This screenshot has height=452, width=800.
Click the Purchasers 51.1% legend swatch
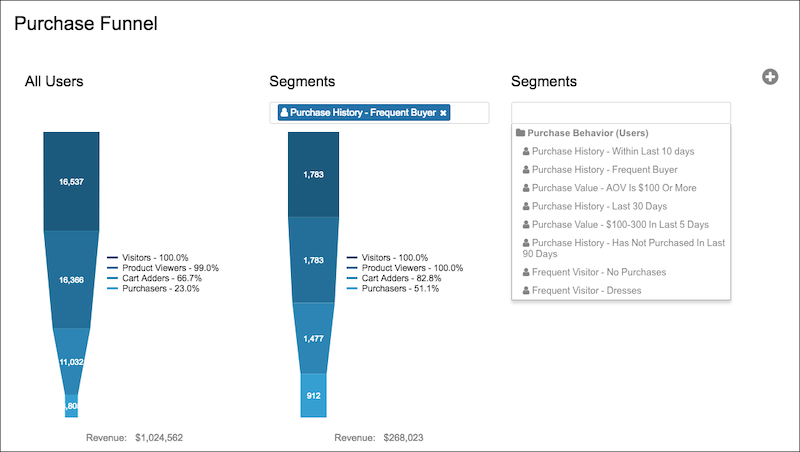[352, 289]
